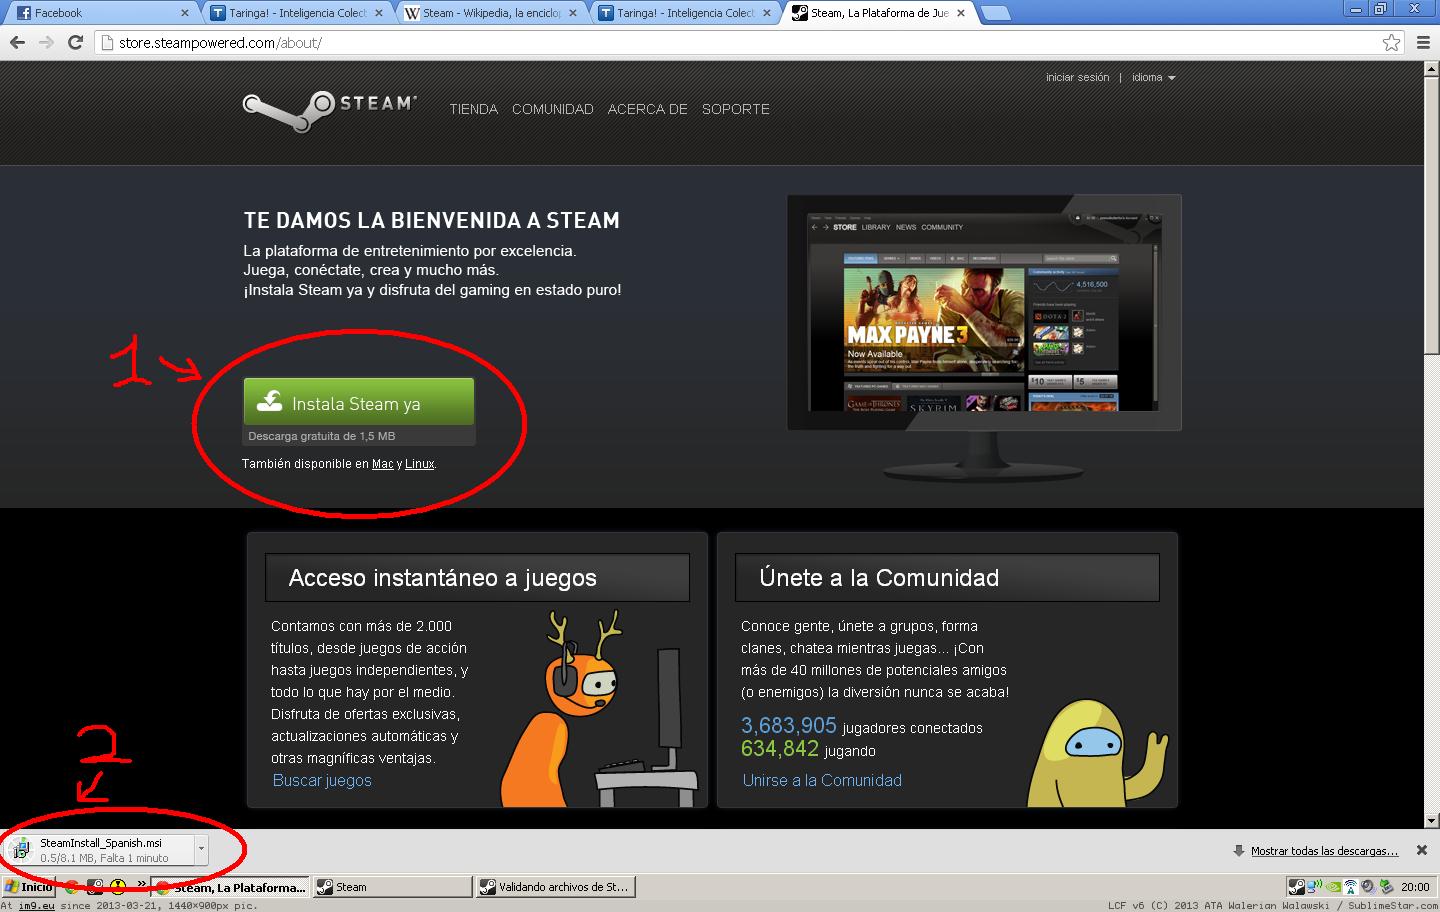Click the Linux download link
Viewport: 1440px width, 912px height.
tap(420, 464)
